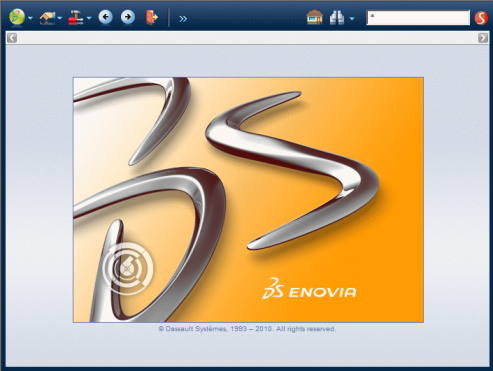The height and width of the screenshot is (371, 493).
Task: Click the hammer and toolbox Tools icon
Action: [x=76, y=18]
